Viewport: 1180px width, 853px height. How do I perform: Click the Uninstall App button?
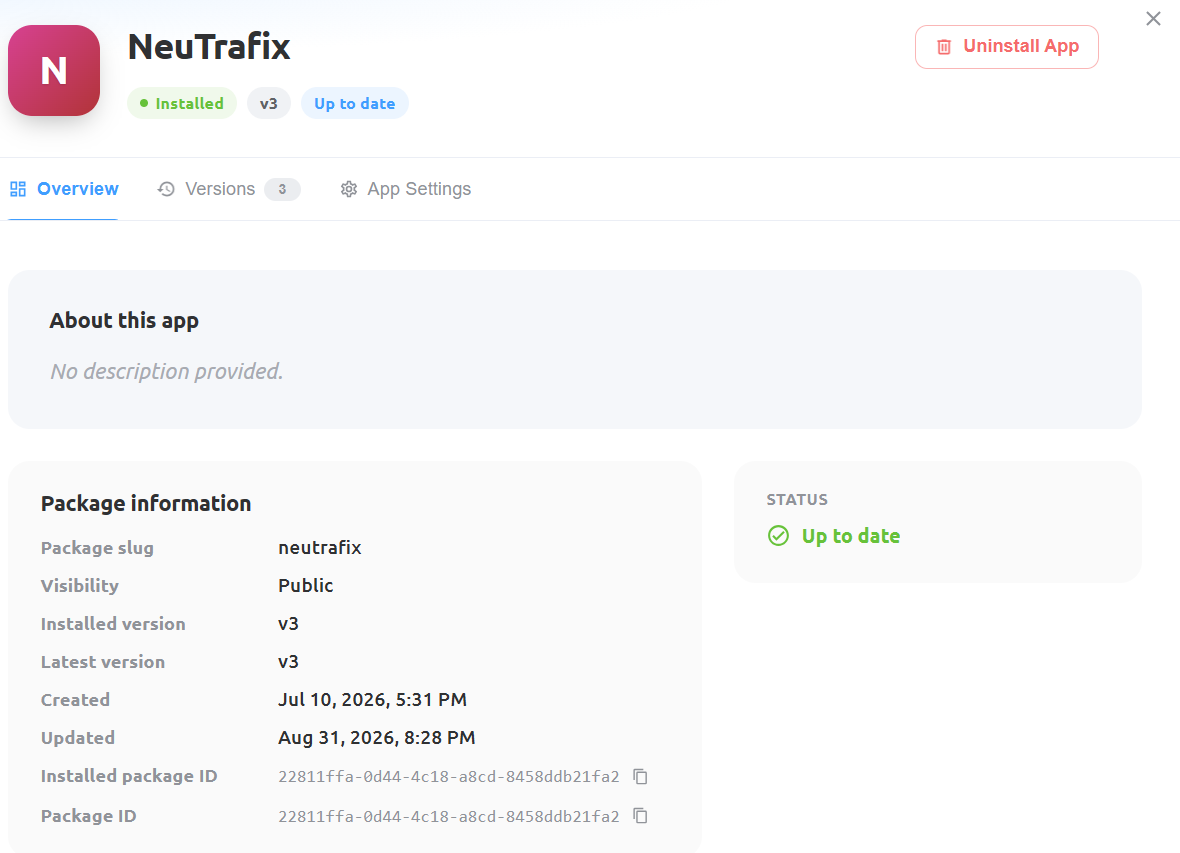[1006, 47]
